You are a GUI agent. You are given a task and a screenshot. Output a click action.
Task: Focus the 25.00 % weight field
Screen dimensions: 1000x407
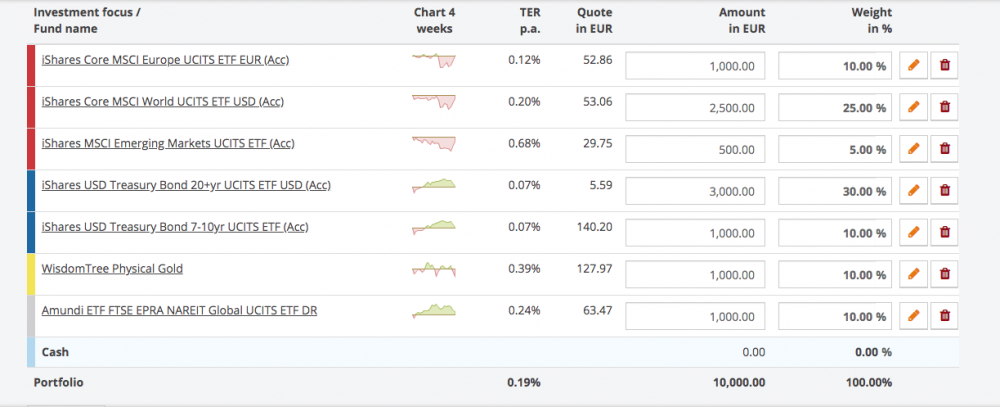[835, 107]
